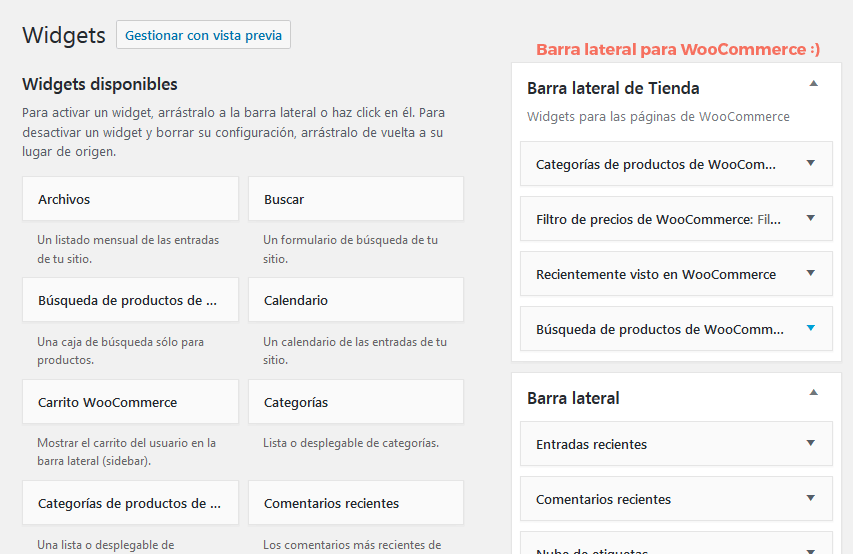Click the Barra lateral de Tienda heading
This screenshot has height=554, width=853.
click(613, 88)
